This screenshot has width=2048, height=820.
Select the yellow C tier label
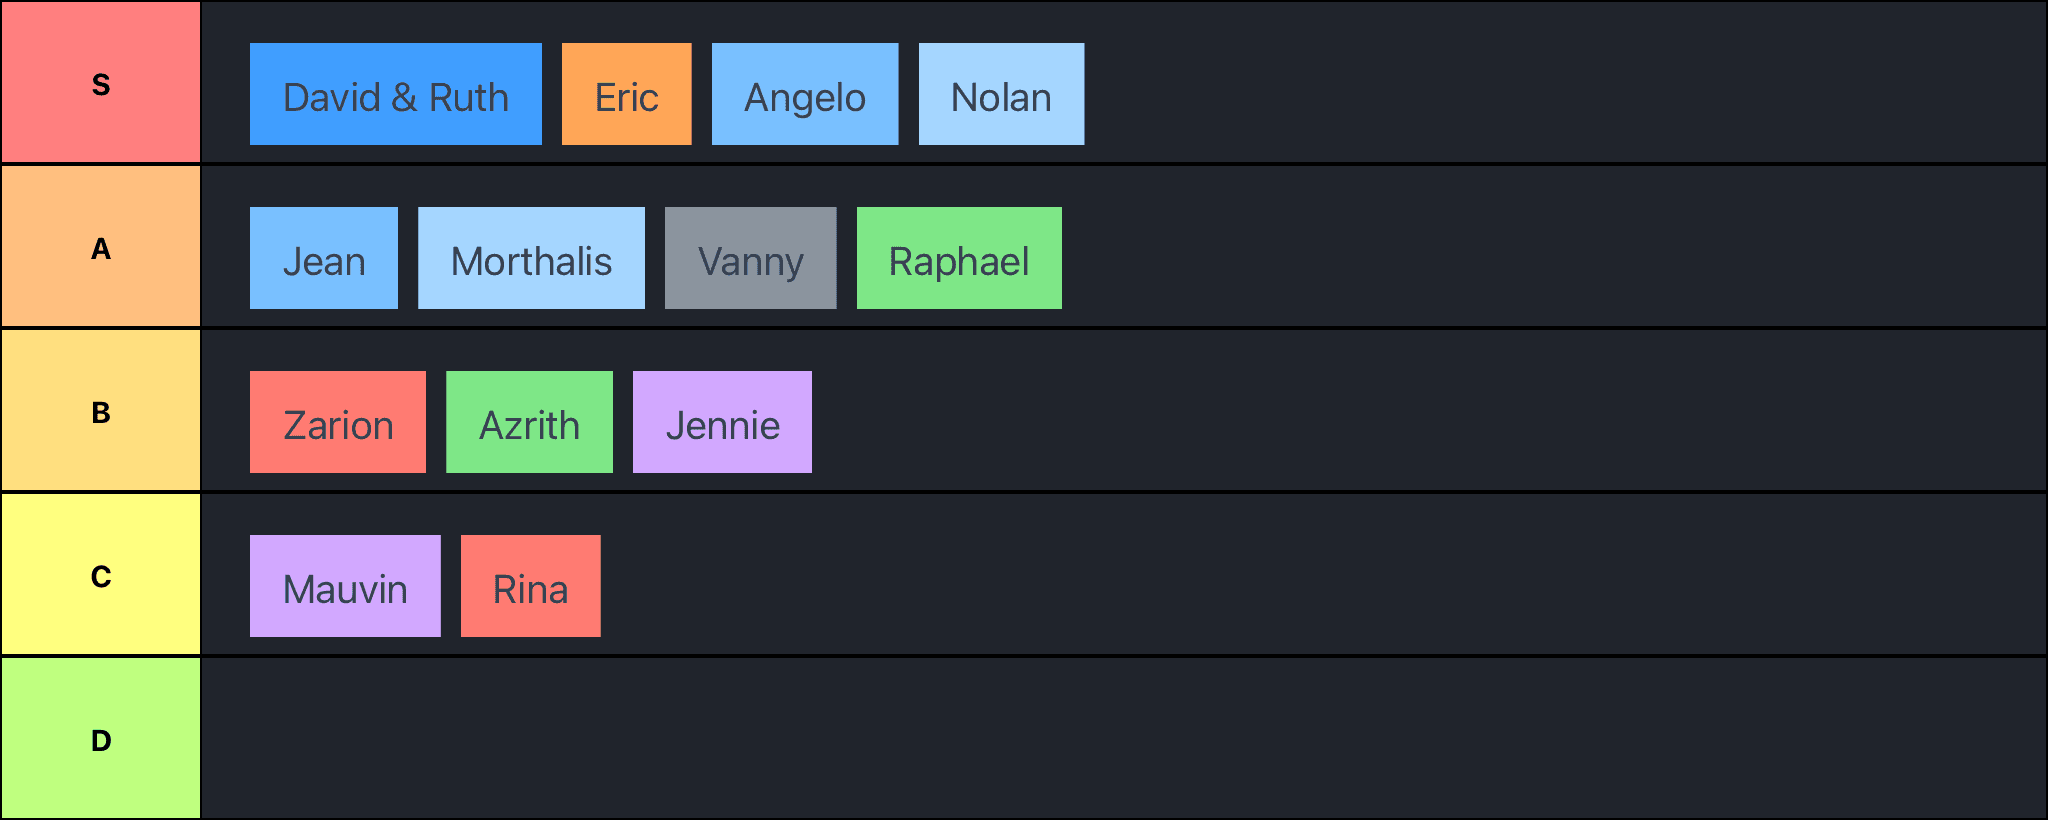tap(100, 575)
